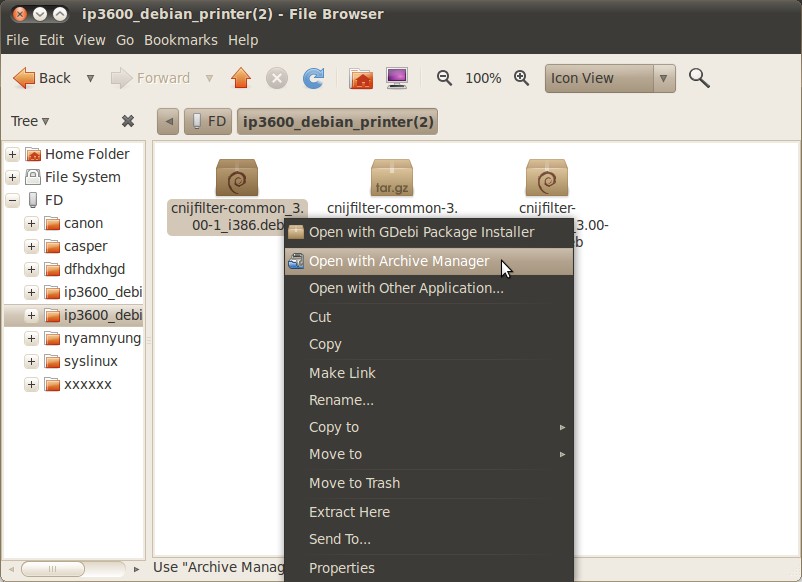Open the Copy to submenu
The image size is (802, 582).
[429, 427]
